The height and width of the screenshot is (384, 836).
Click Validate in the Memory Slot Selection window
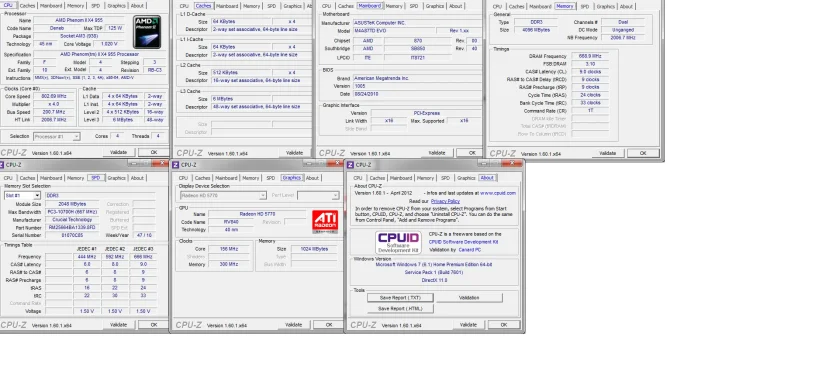point(118,325)
